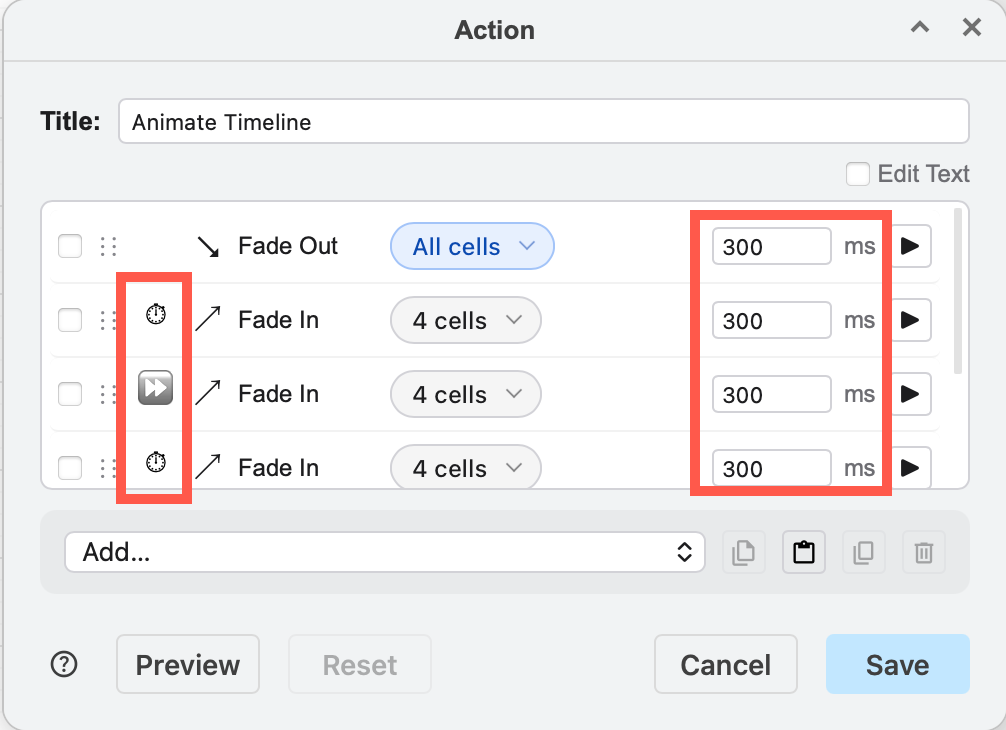This screenshot has width=1006, height=730.
Task: Click fade-in arrow beside the fast-forward icon
Action: (x=208, y=393)
